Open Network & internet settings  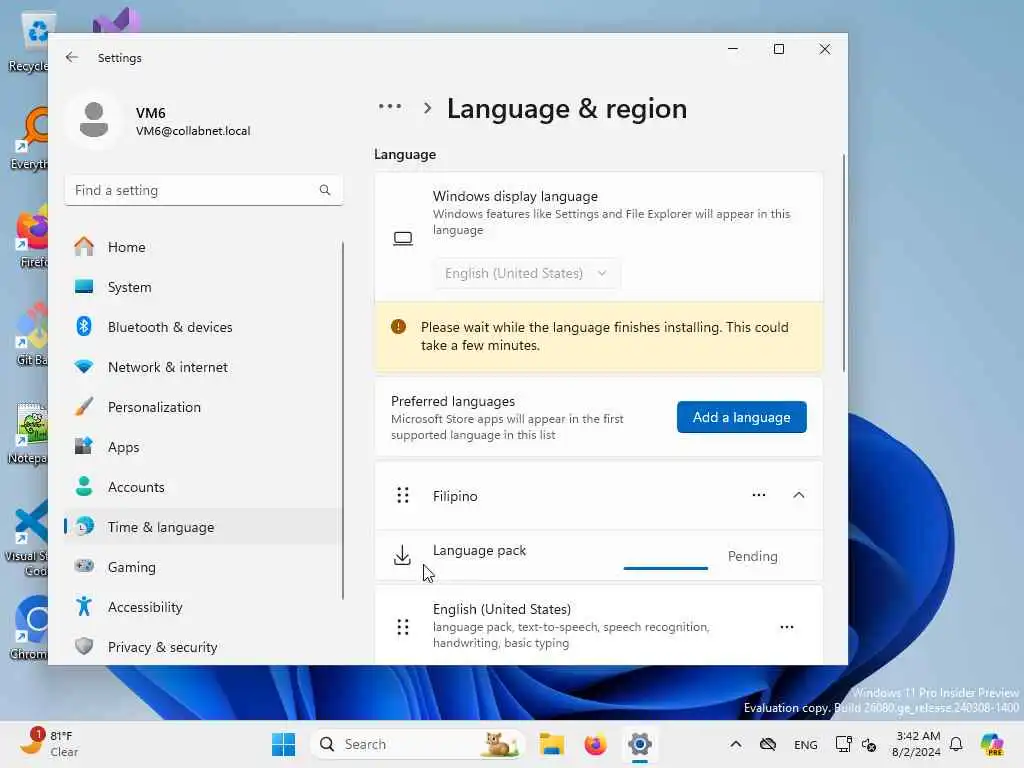[204, 367]
